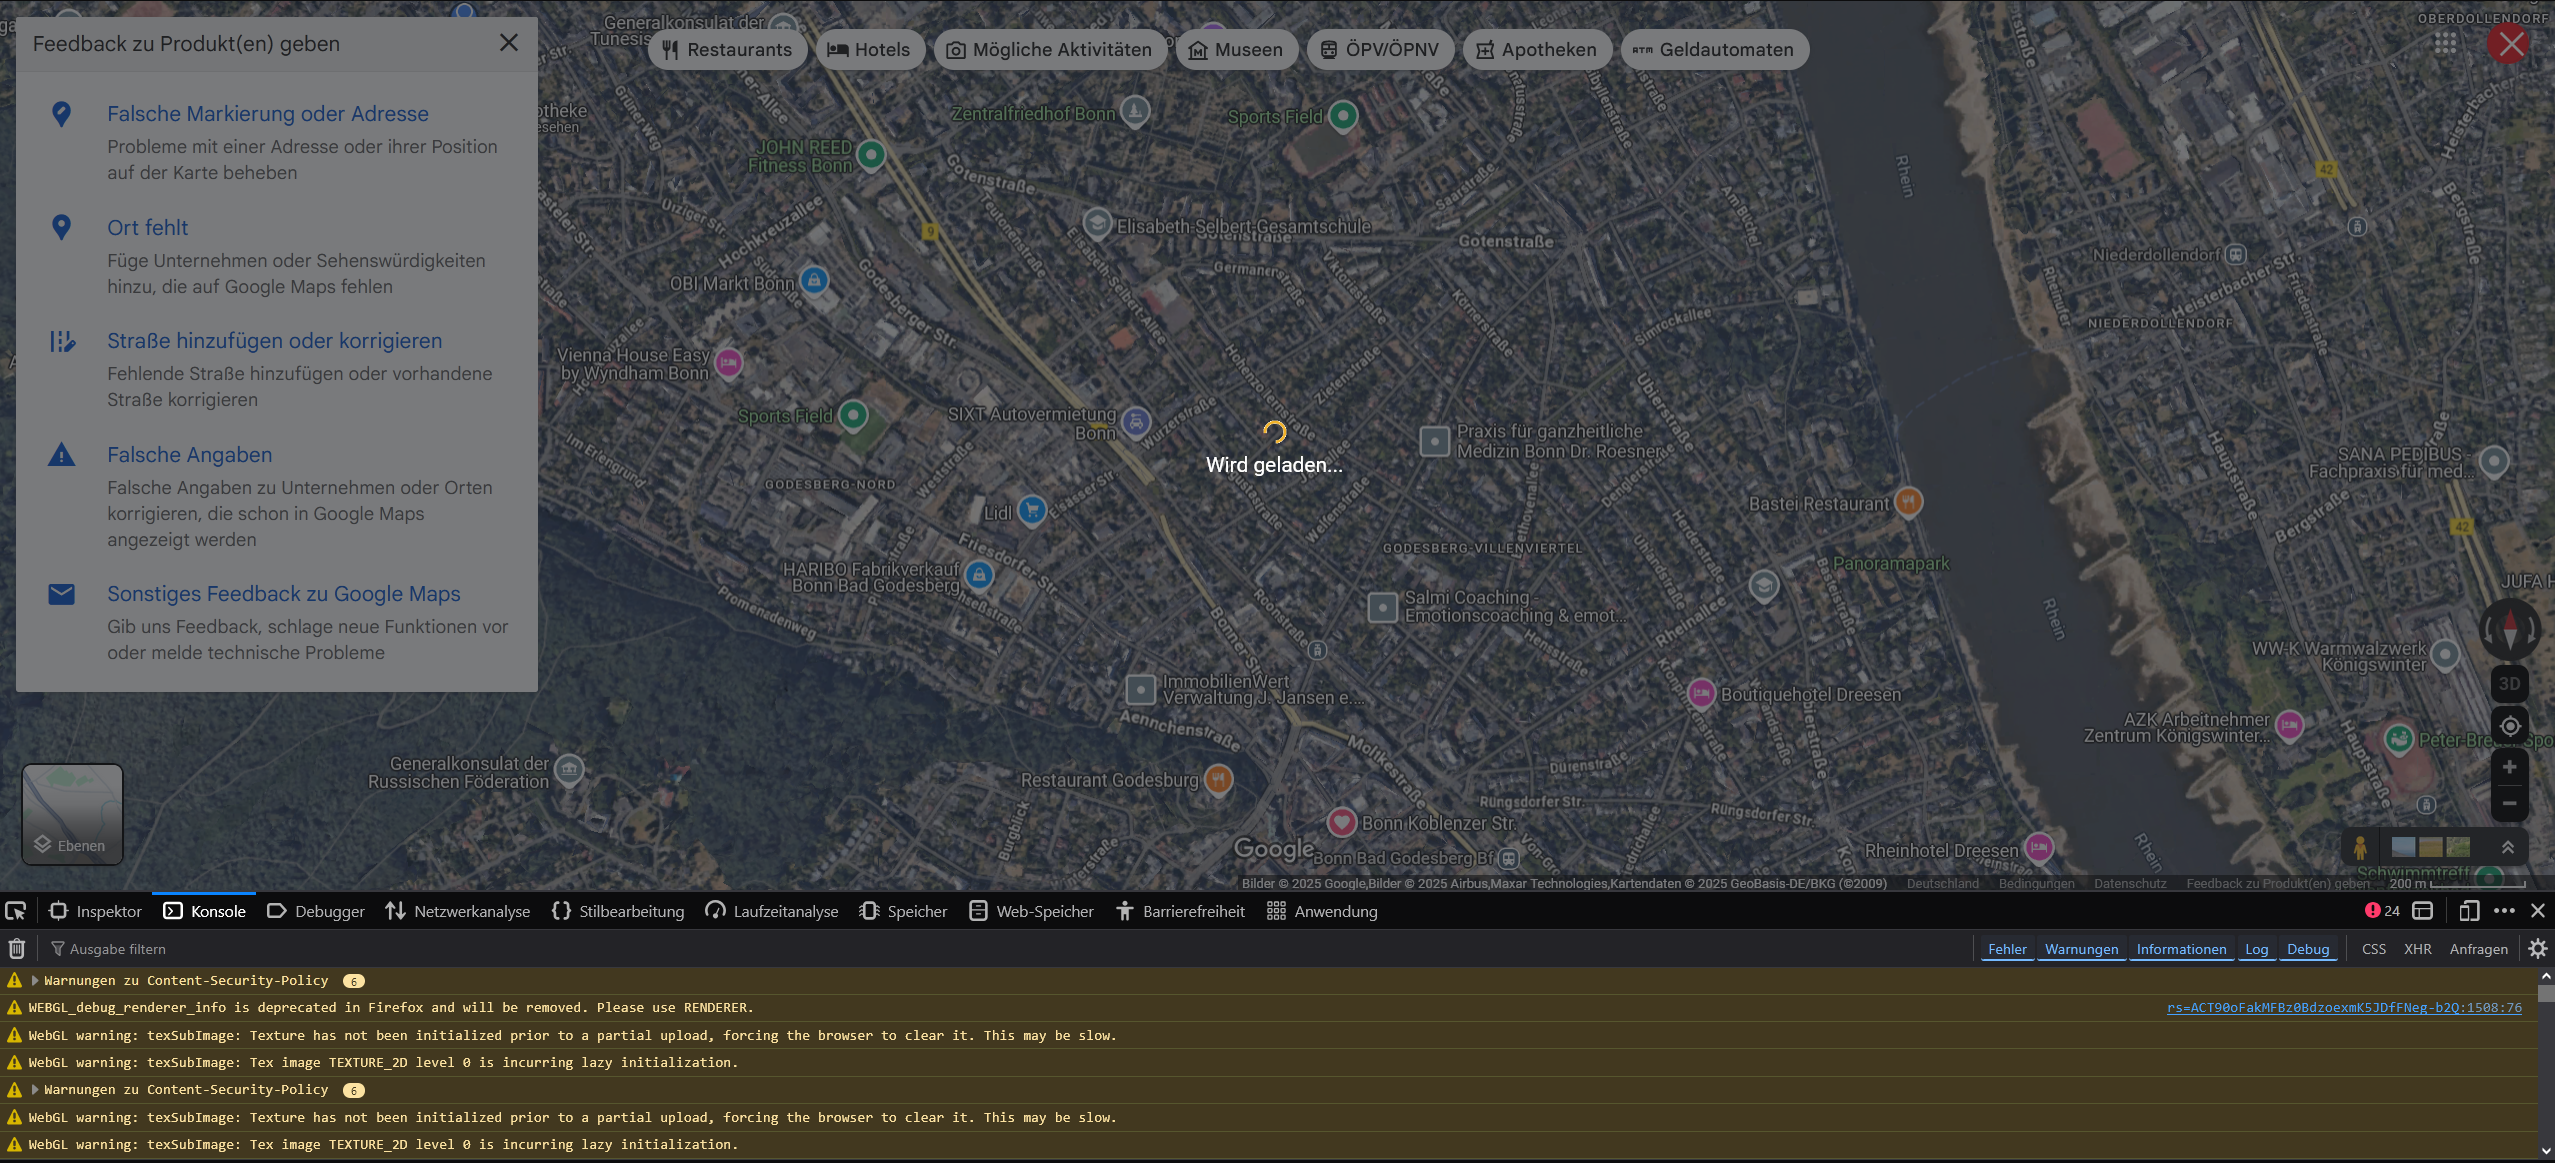
Task: Click the Boutiquehotel Dreesen hotel marker
Action: click(1701, 693)
